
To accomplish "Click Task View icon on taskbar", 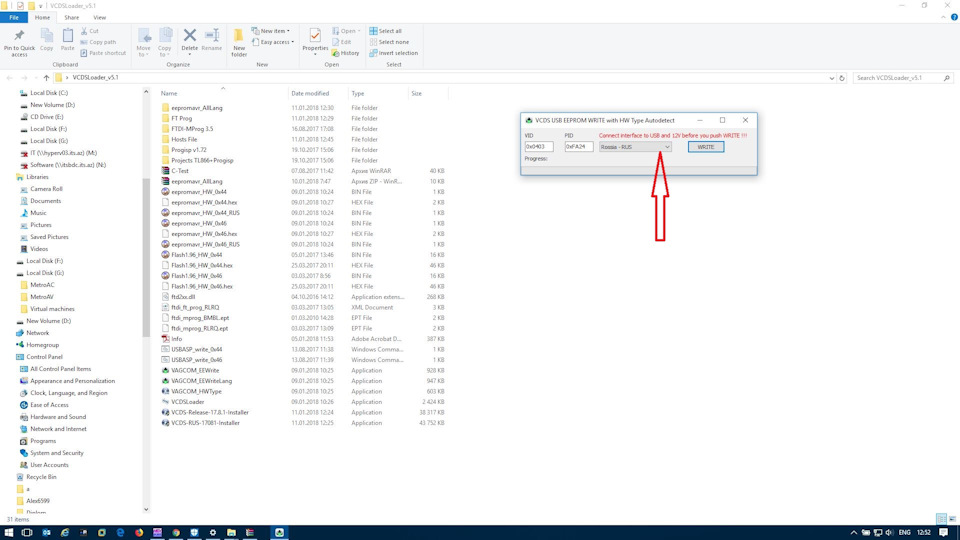I will pos(27,533).
